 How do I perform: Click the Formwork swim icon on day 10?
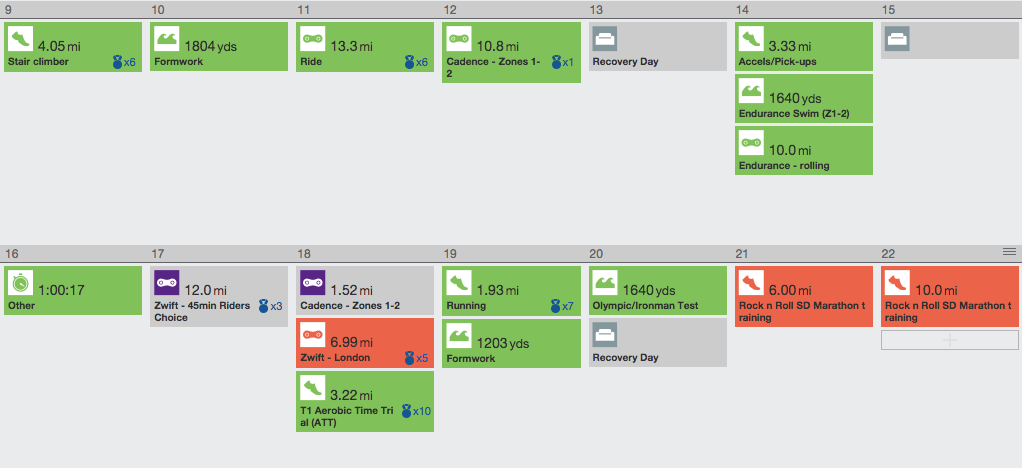coord(166,40)
